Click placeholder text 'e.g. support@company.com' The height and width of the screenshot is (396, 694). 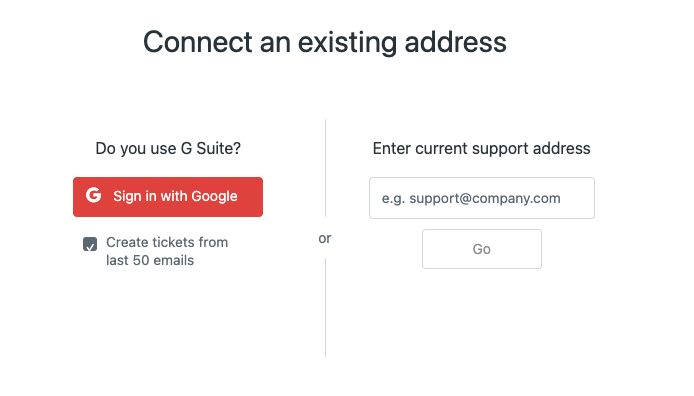[471, 198]
